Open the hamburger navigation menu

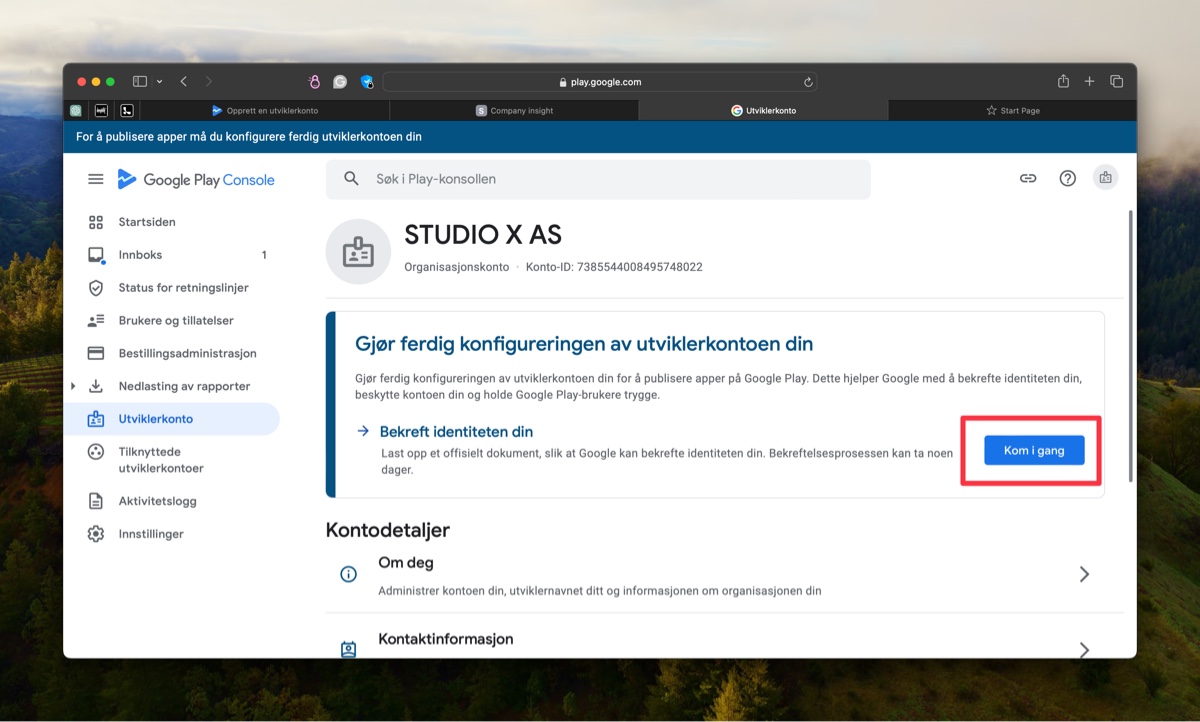coord(96,179)
